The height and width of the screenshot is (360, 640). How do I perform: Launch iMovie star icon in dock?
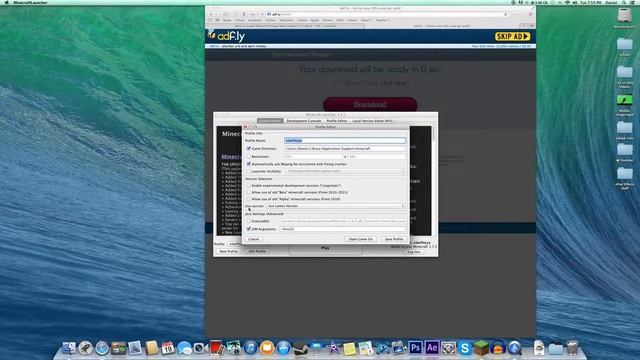pos(333,348)
